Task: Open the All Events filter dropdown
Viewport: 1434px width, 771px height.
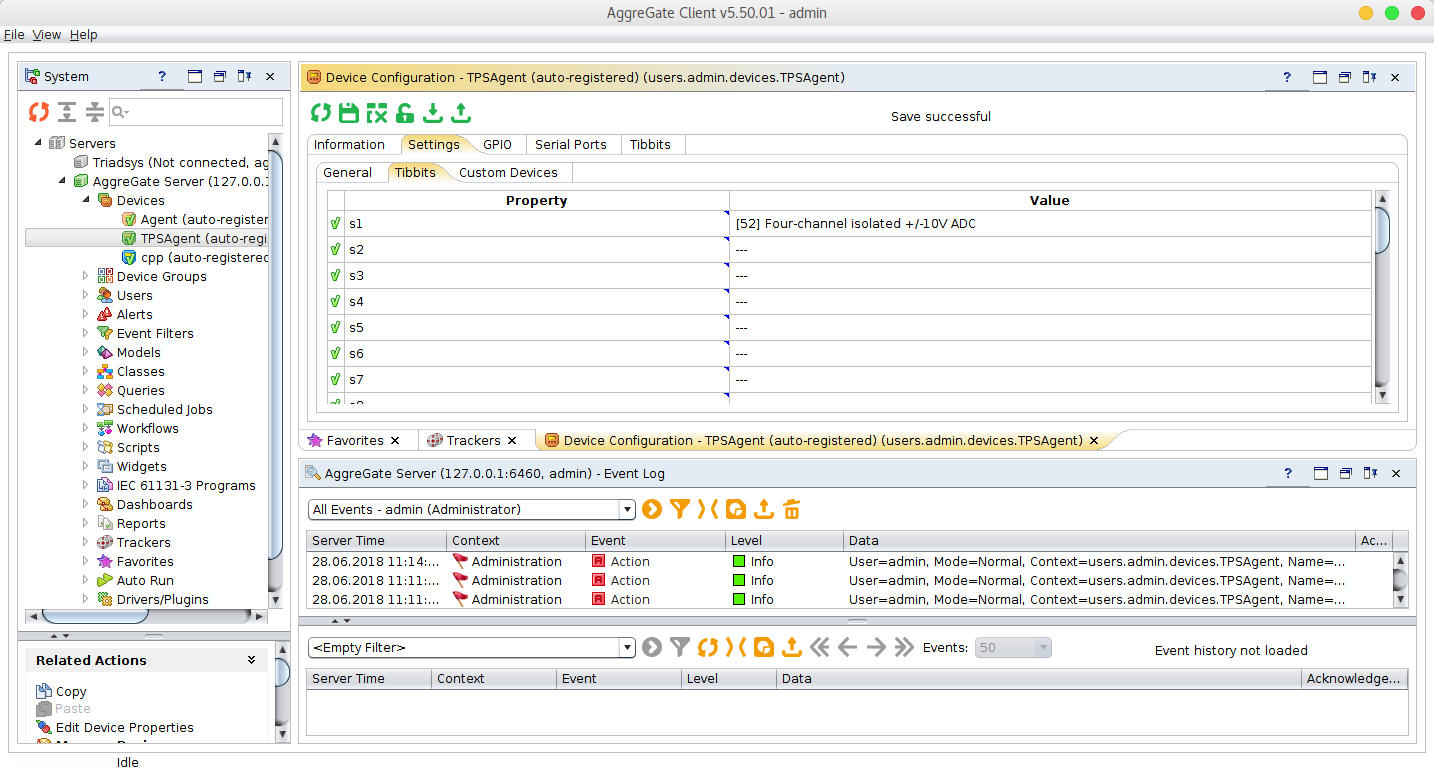Action: tap(628, 510)
